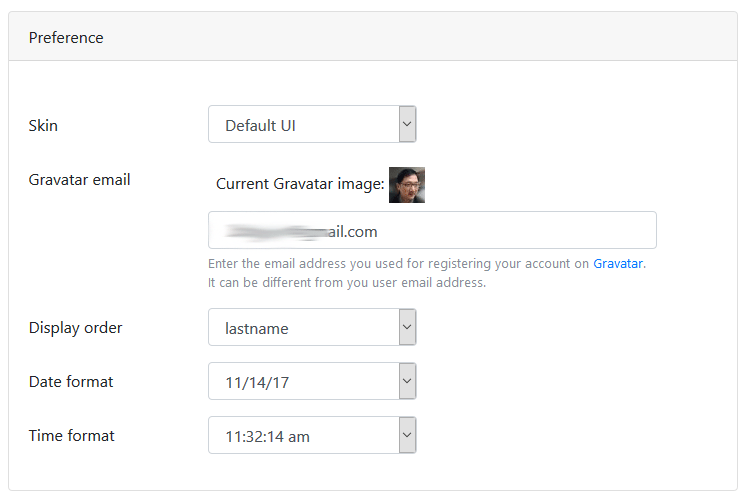This screenshot has width=747, height=503.
Task: Click the 'Enter the email address' help text
Action: [x=400, y=264]
